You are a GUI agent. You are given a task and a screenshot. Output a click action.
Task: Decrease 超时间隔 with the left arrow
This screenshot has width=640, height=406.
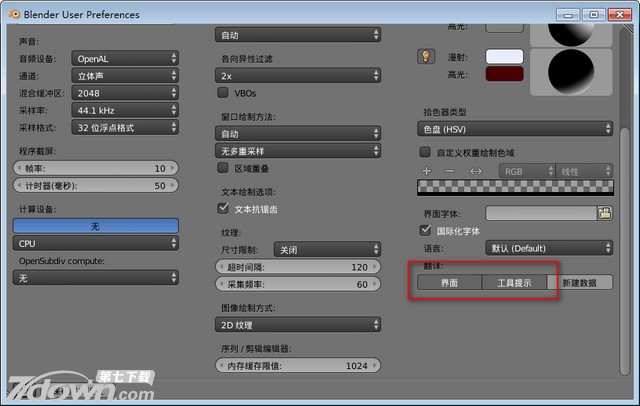221,267
